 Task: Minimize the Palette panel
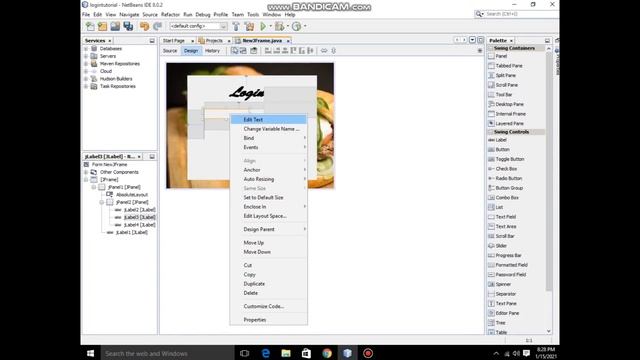point(547,41)
